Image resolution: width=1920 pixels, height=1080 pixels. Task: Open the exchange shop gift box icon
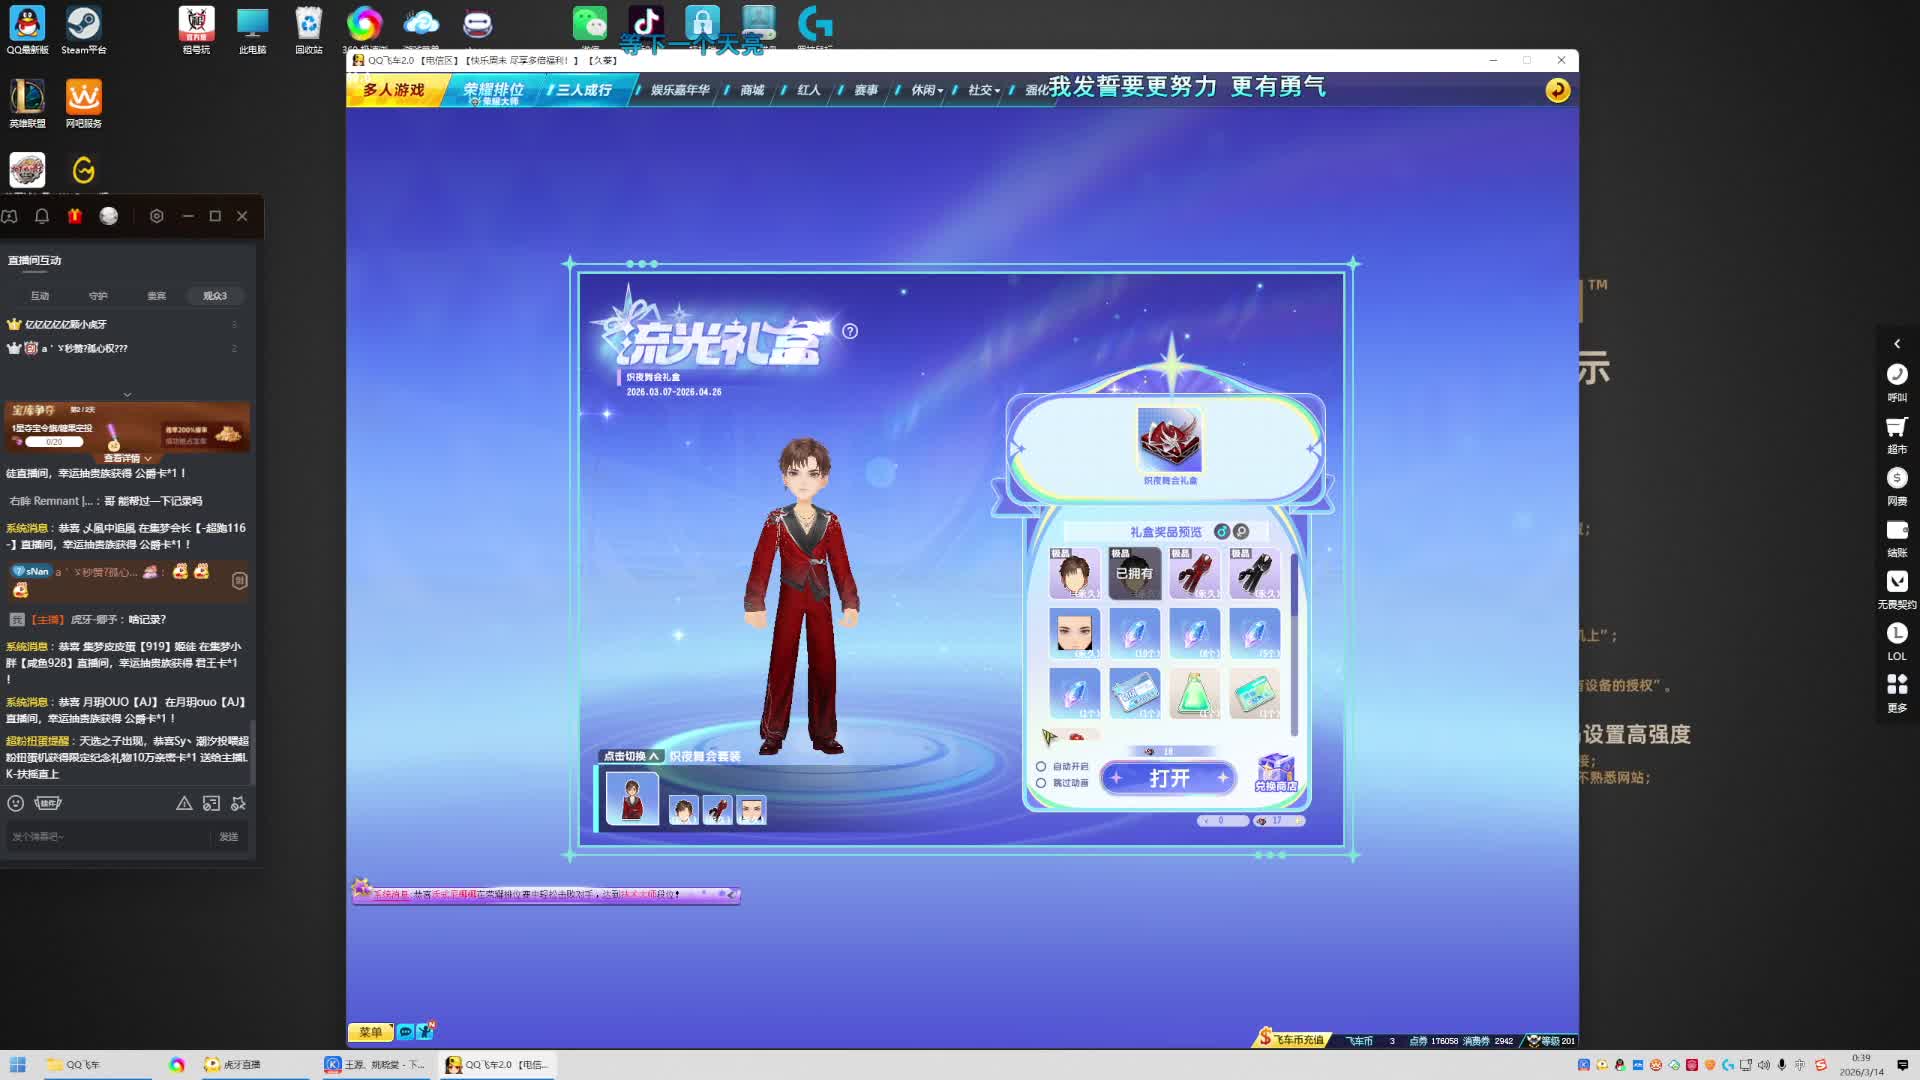click(1276, 772)
